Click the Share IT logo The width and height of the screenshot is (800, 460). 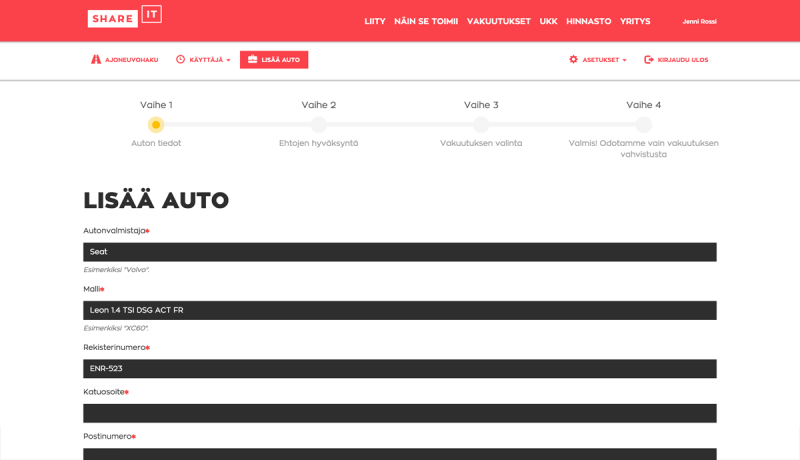[124, 17]
